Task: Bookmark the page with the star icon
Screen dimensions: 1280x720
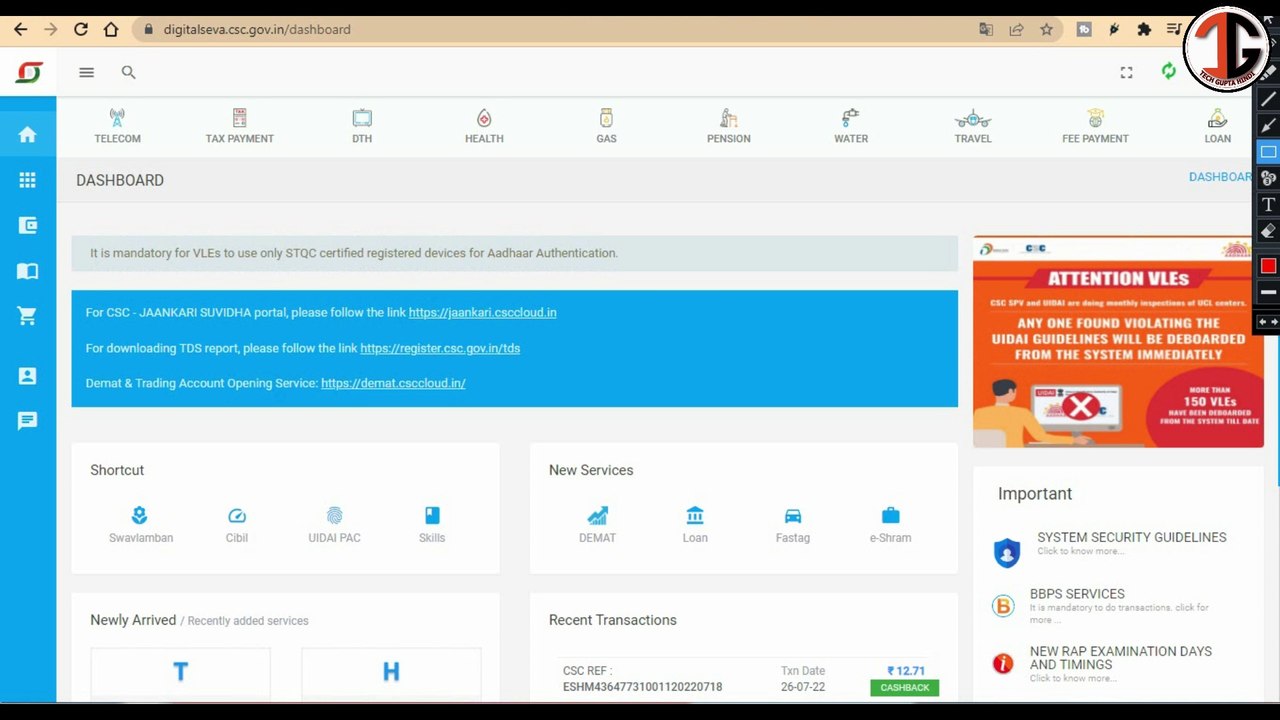Action: tap(1046, 29)
